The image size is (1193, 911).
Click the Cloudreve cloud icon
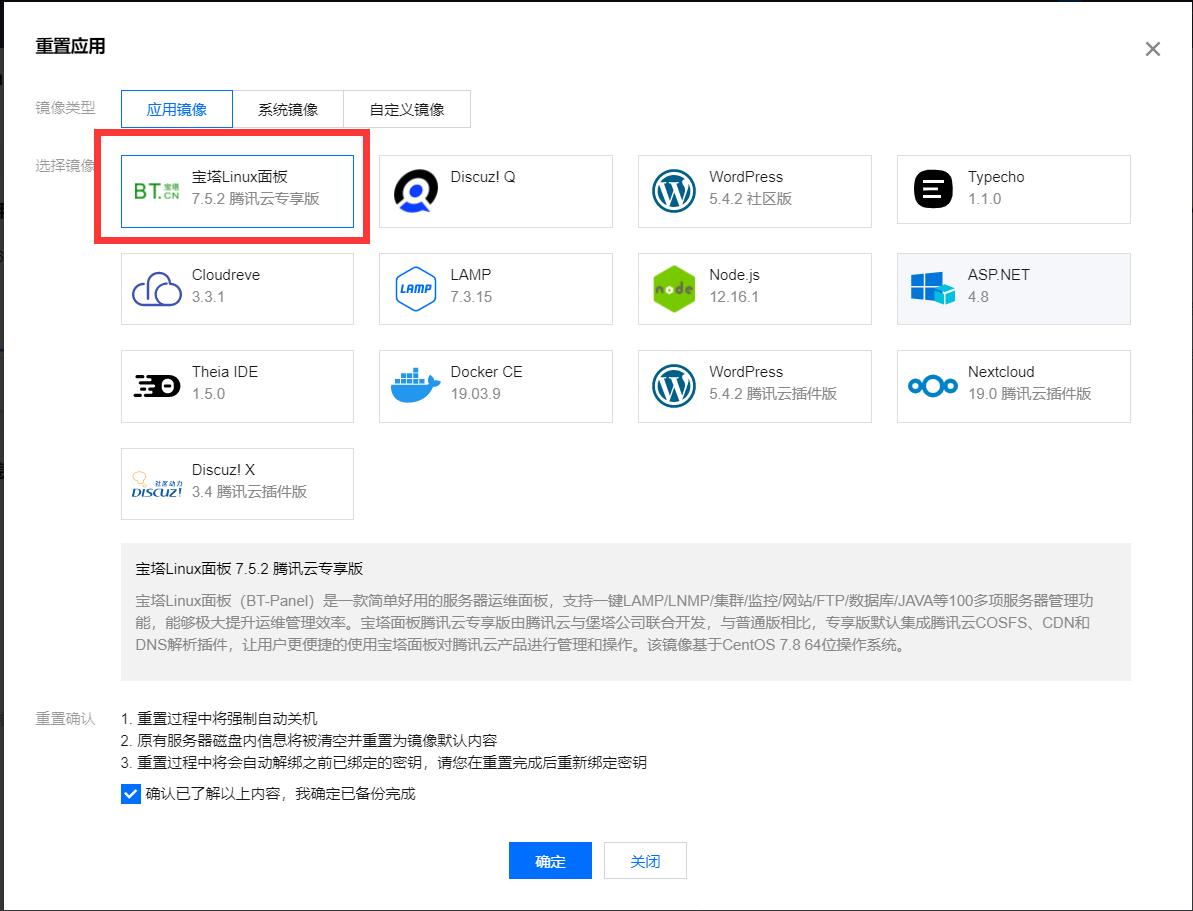[156, 287]
